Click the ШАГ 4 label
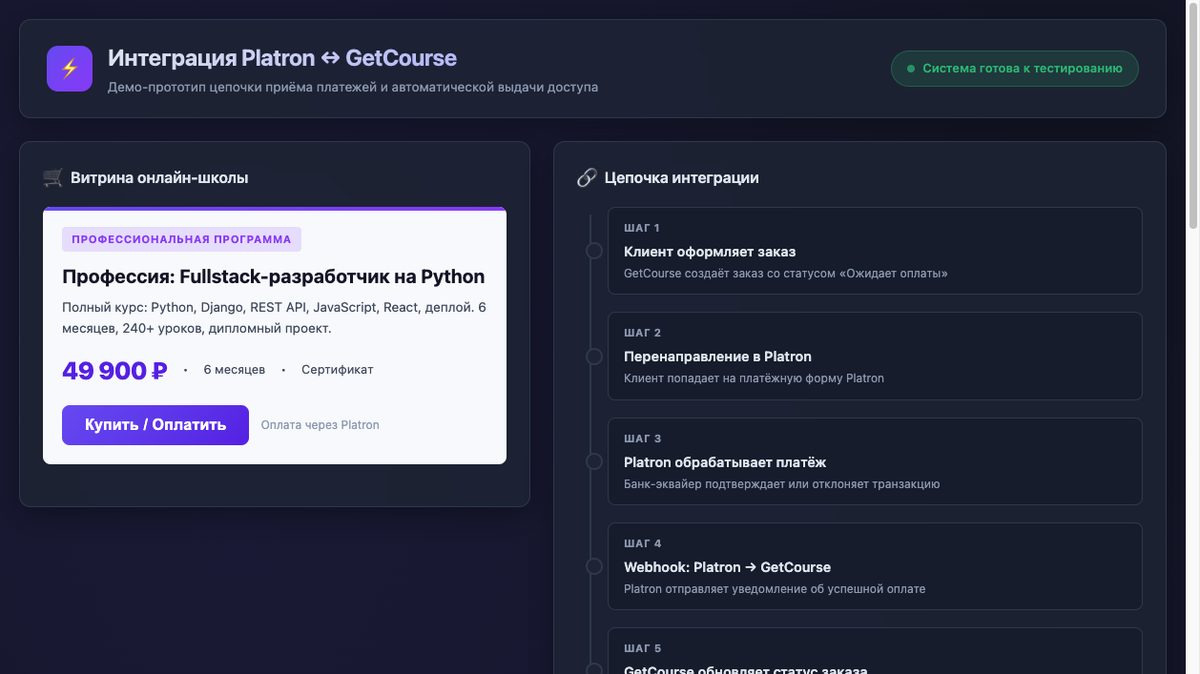 pyautogui.click(x=642, y=544)
